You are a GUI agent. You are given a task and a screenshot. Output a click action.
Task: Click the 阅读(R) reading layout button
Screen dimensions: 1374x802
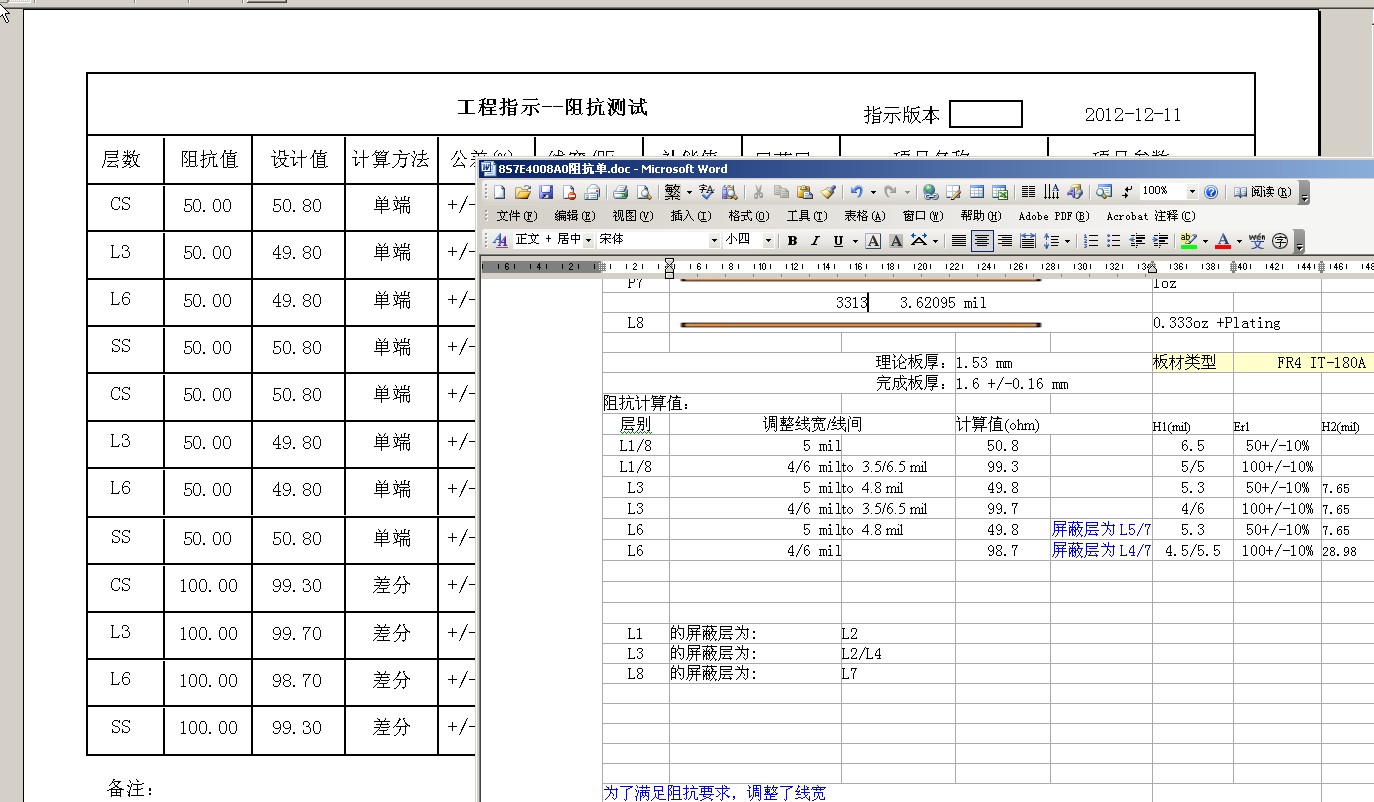coord(1261,192)
